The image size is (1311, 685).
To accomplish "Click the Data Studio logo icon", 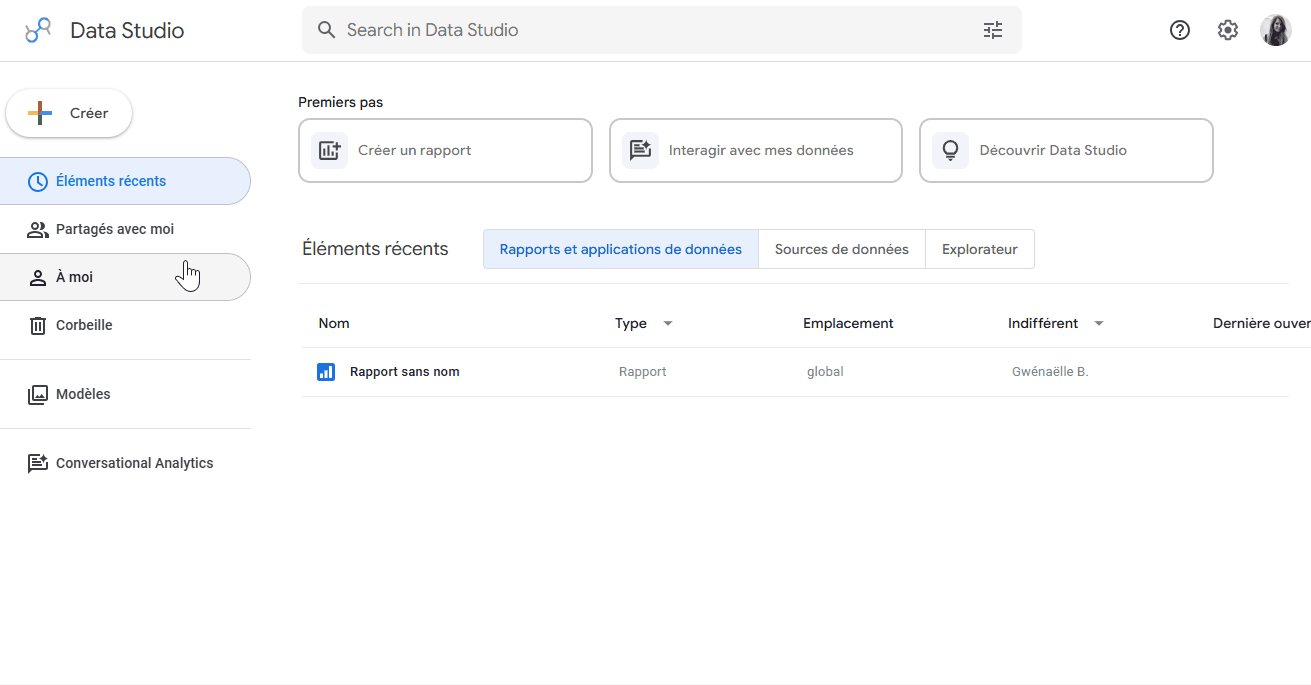I will (x=38, y=30).
